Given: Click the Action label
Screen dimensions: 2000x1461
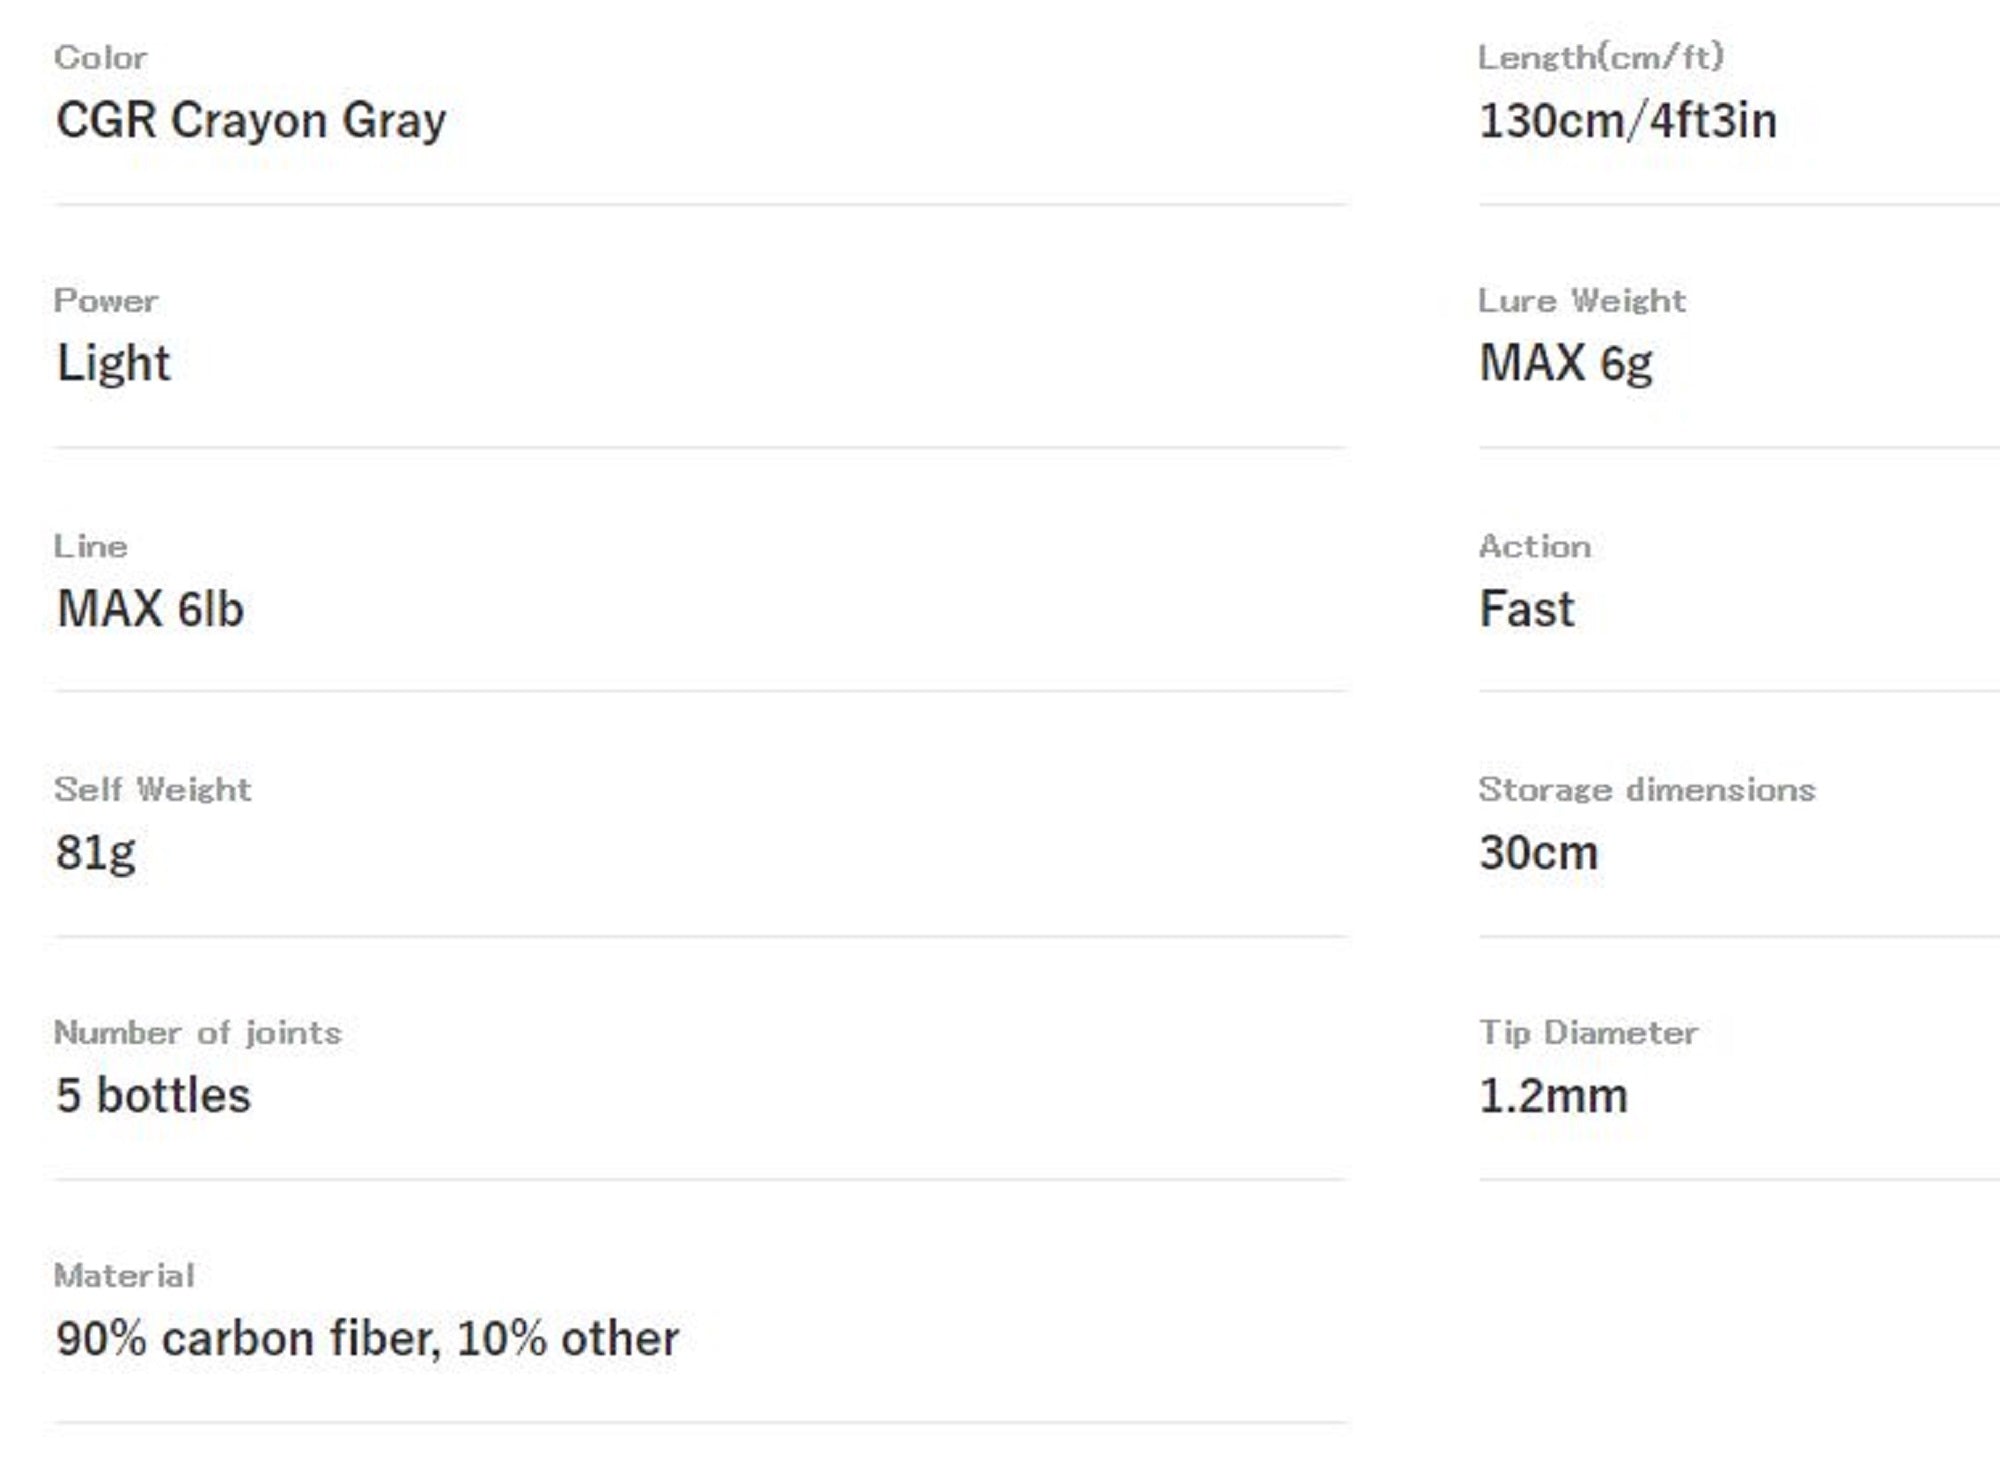Looking at the screenshot, I should (x=1535, y=546).
